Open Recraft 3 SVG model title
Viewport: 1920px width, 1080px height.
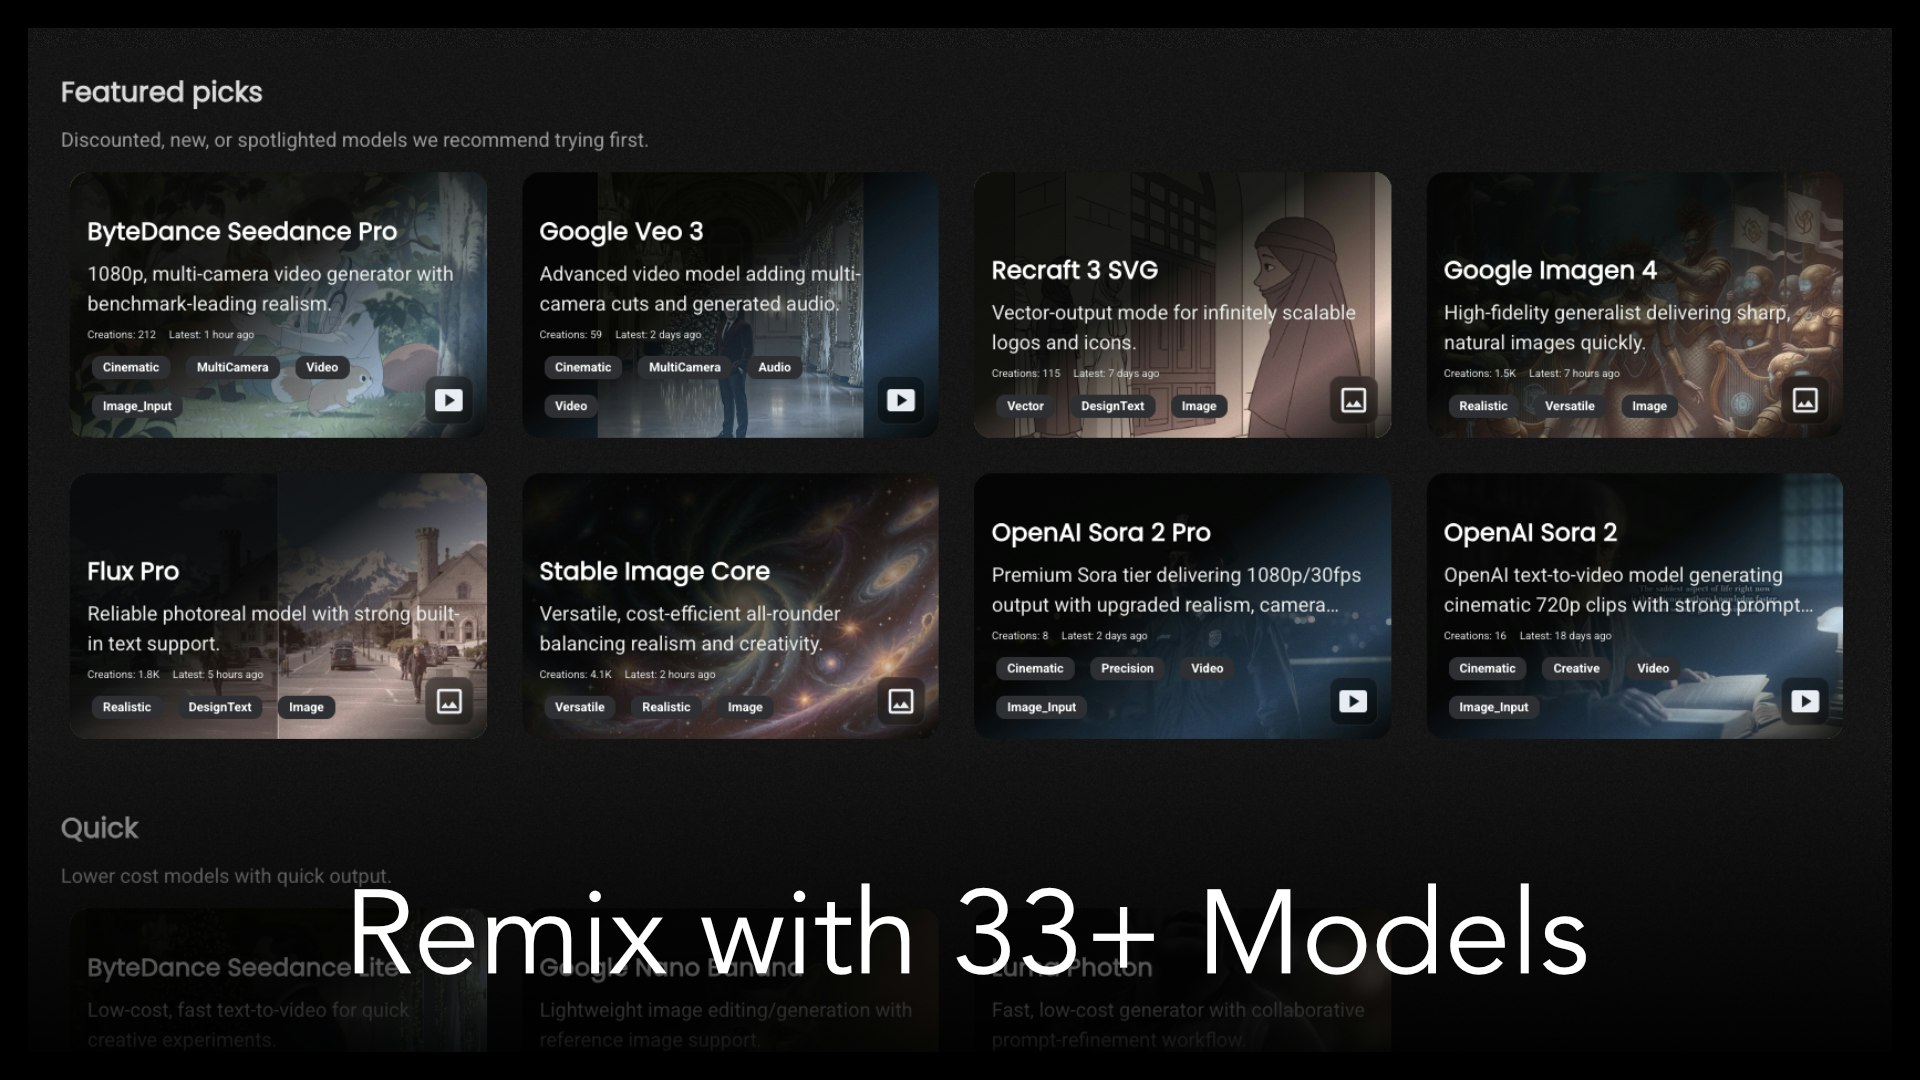coord(1075,270)
